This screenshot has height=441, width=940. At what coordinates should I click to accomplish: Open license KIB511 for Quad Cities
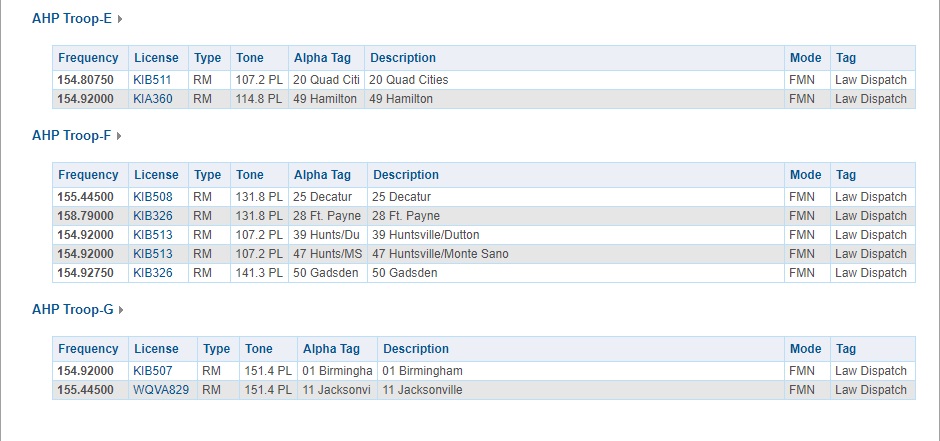(x=152, y=80)
